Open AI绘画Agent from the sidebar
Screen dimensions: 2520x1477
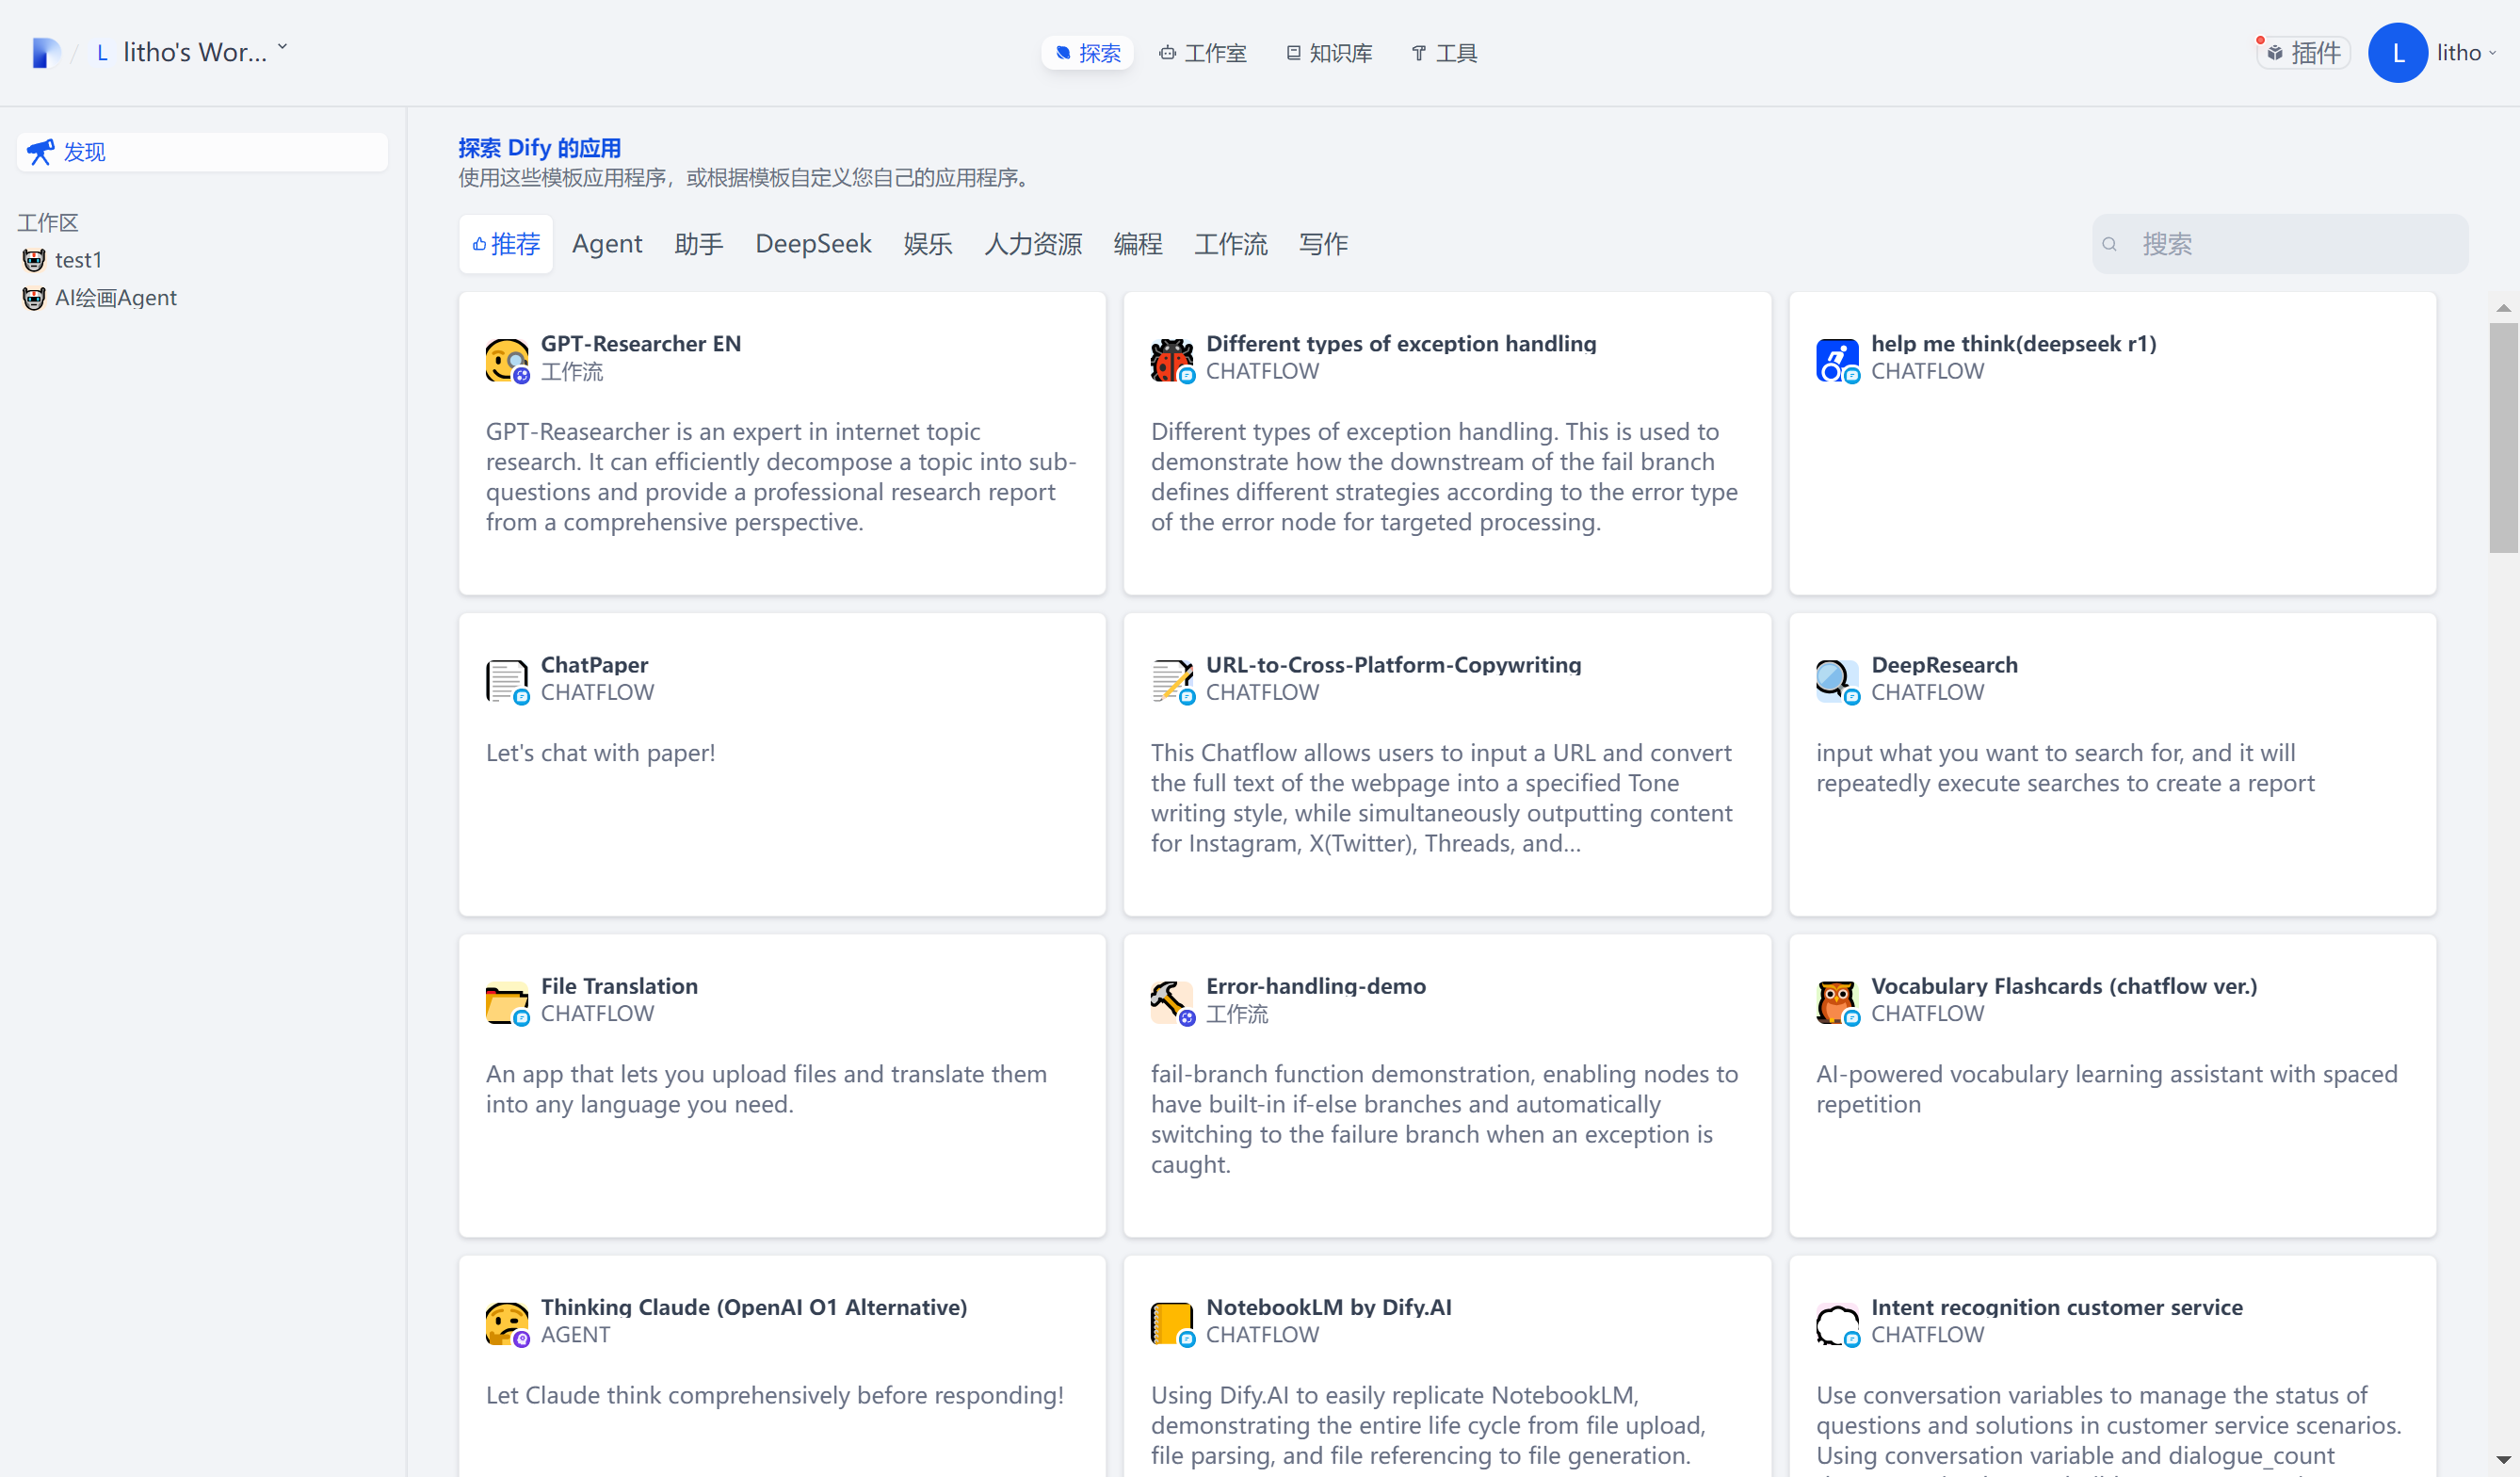[115, 298]
